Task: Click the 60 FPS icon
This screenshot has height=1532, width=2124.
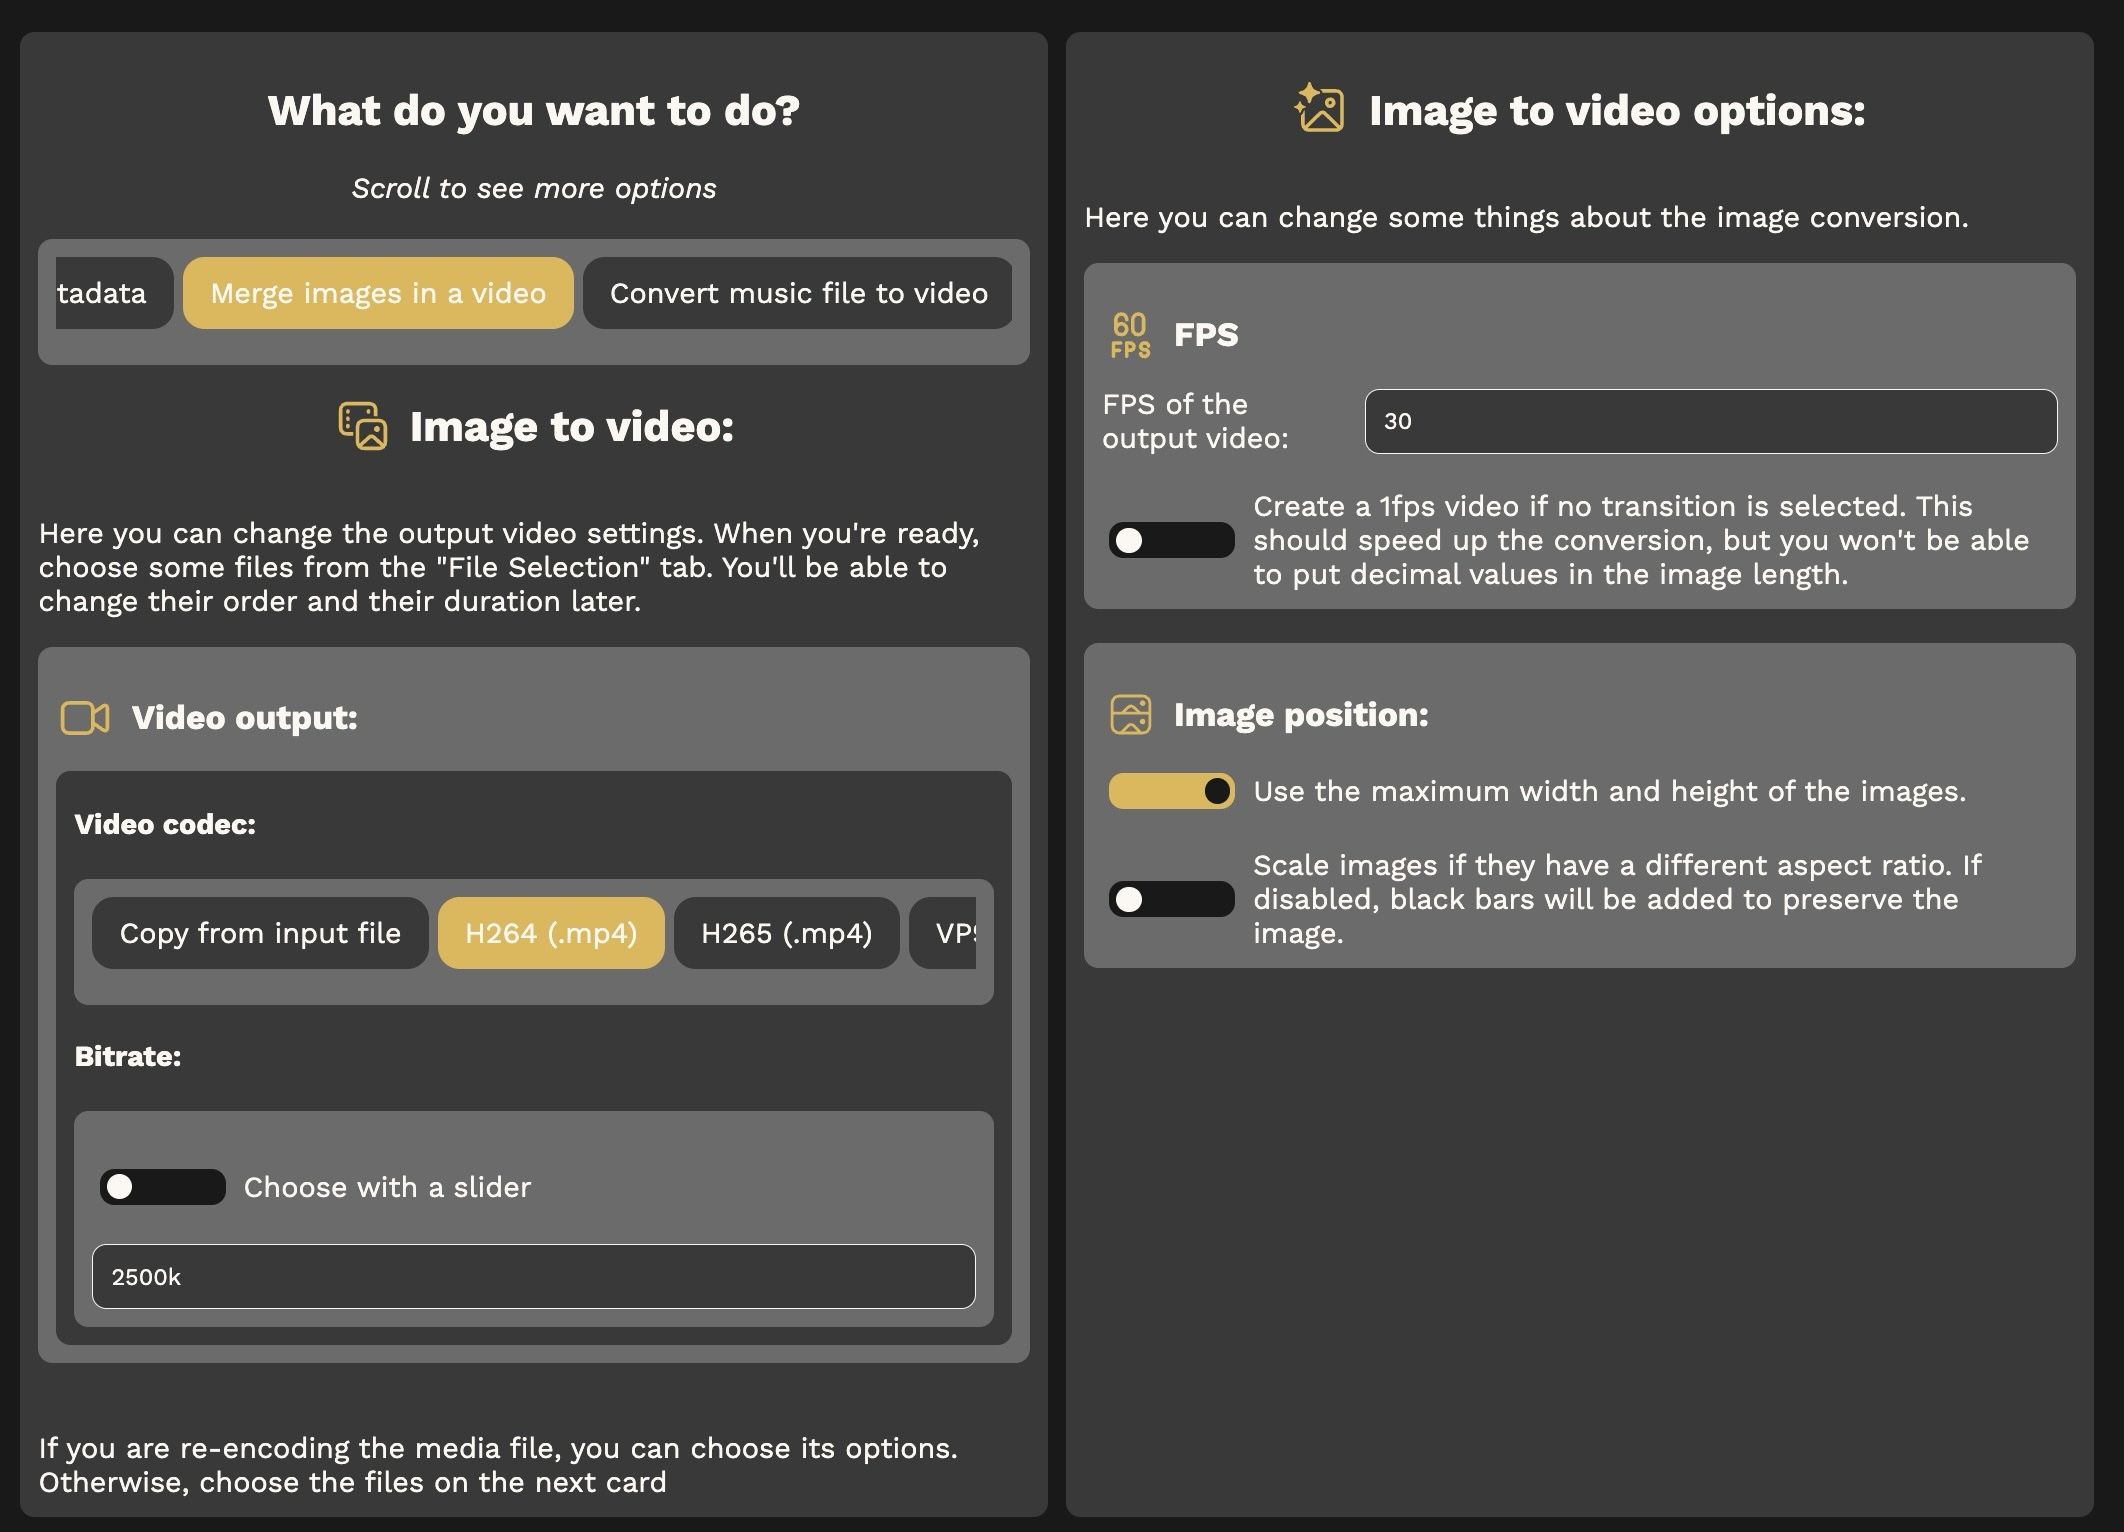Action: click(1130, 335)
